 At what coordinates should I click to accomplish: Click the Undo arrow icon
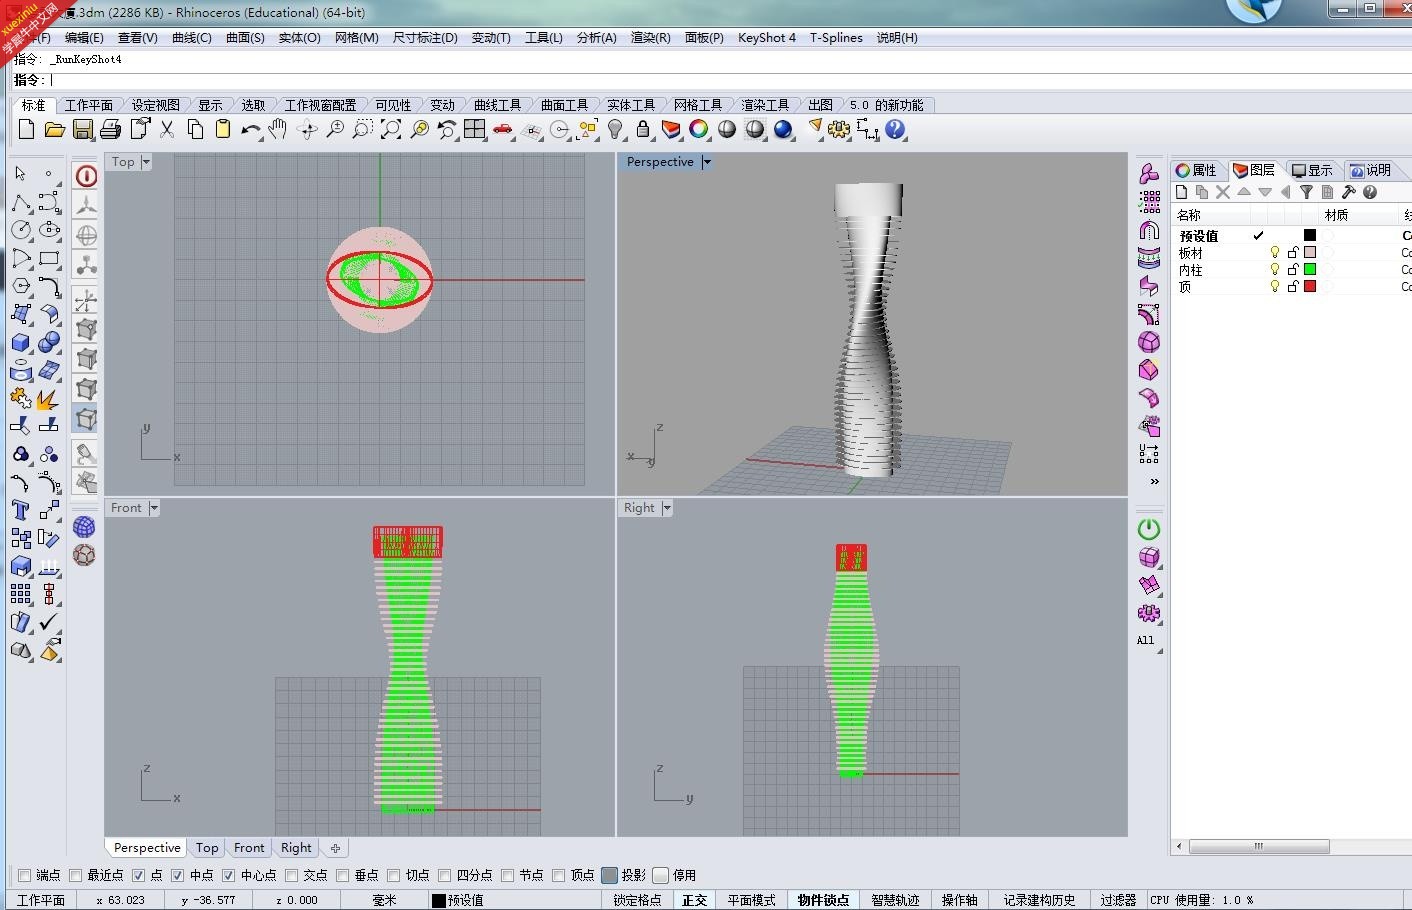tap(250, 129)
